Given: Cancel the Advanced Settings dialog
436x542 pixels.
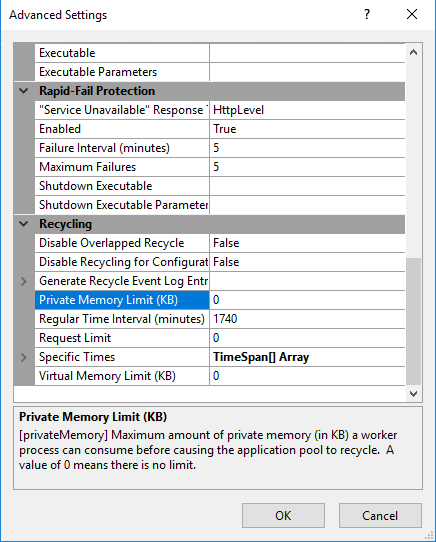Looking at the screenshot, I should click(380, 515).
